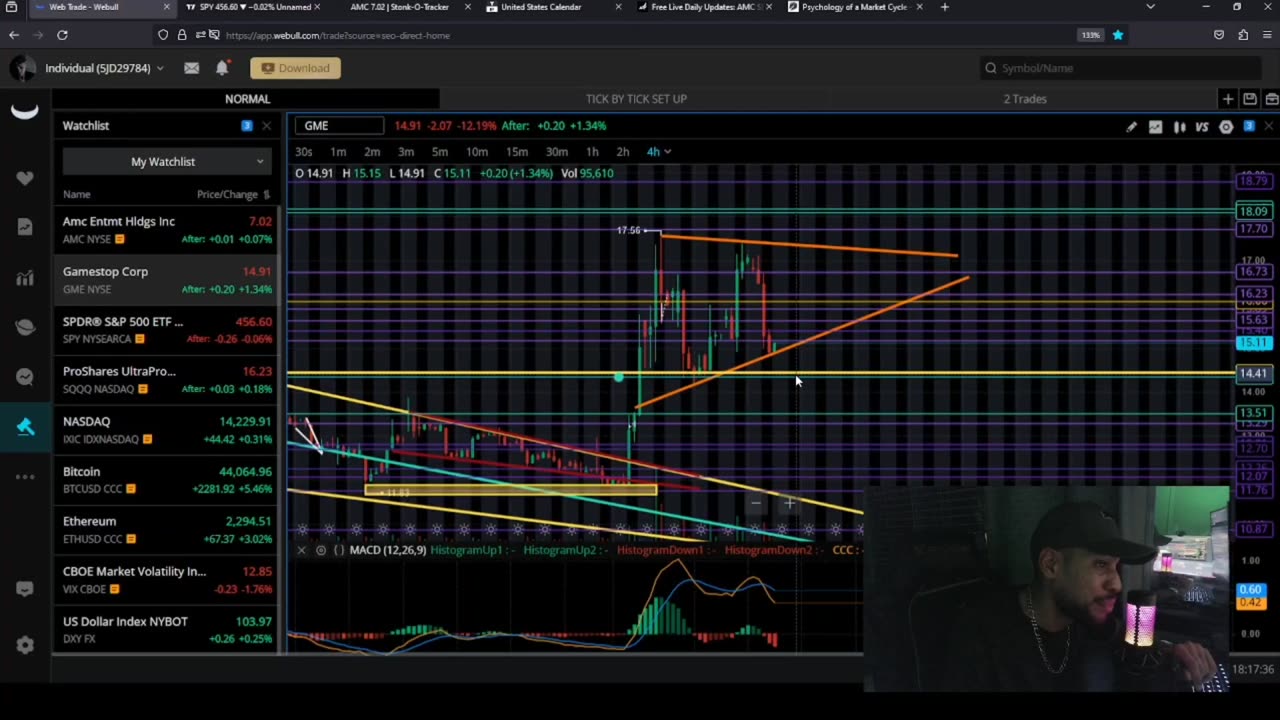Click the Symbol/Name search field
Screen dimensions: 1280x720
(x=1119, y=68)
